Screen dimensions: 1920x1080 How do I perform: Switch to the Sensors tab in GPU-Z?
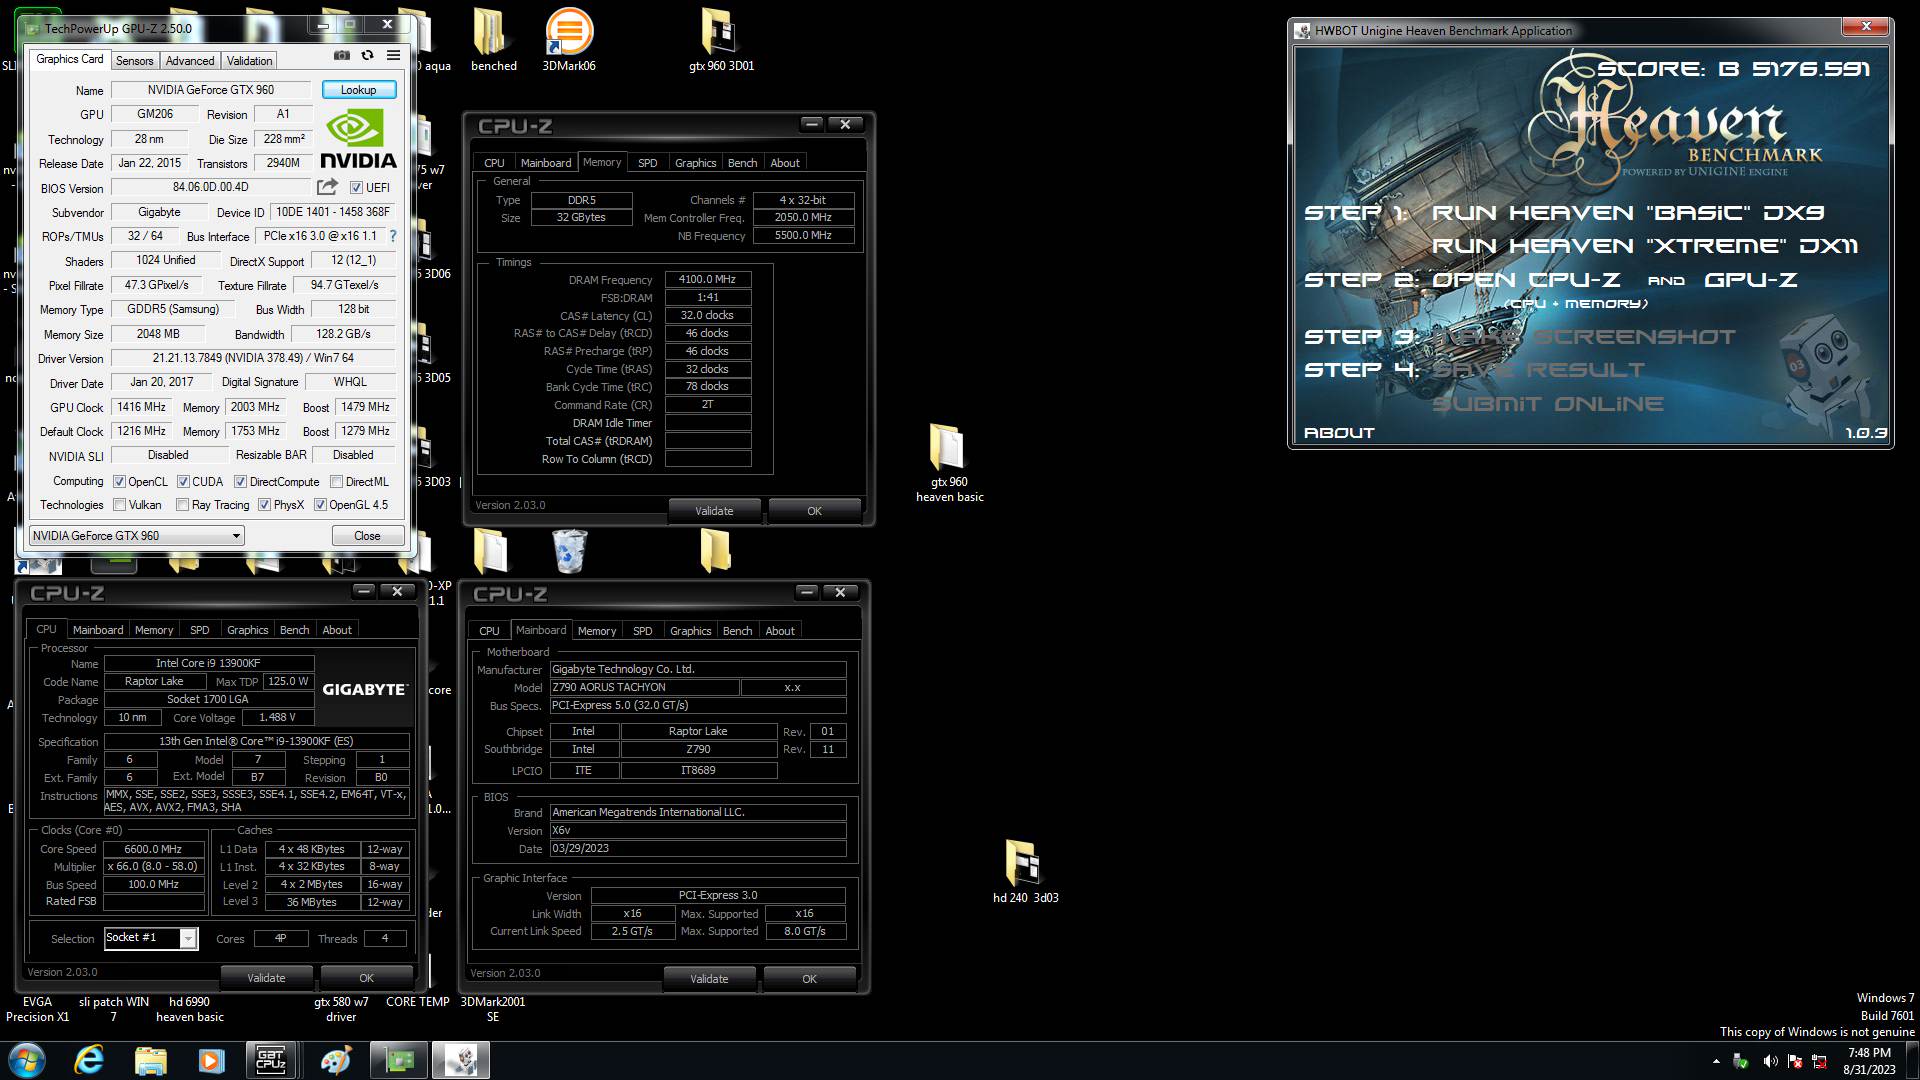click(x=134, y=61)
